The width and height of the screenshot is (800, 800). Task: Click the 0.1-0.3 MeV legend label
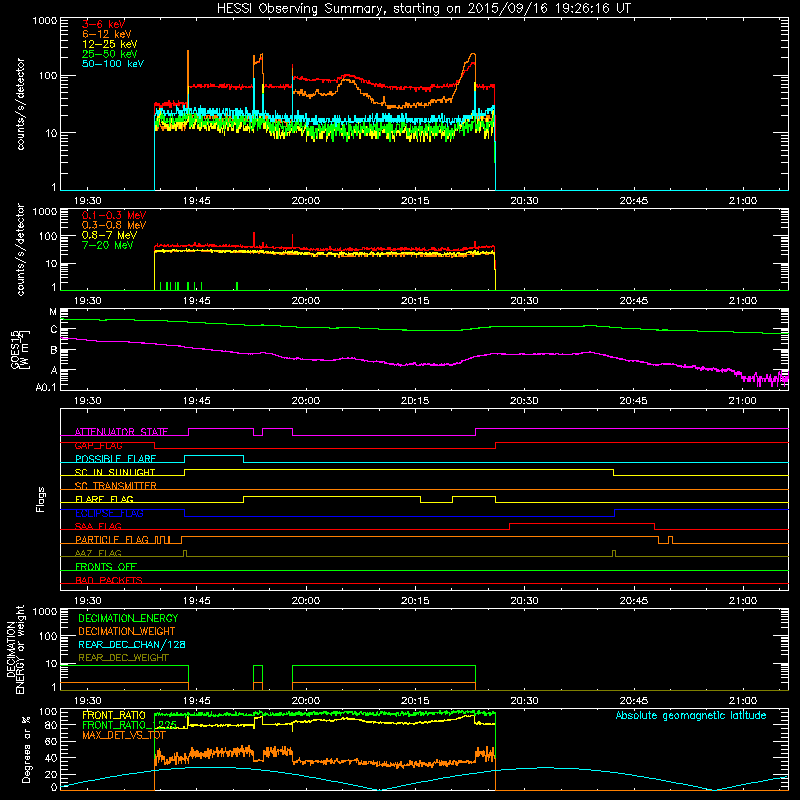tap(114, 215)
